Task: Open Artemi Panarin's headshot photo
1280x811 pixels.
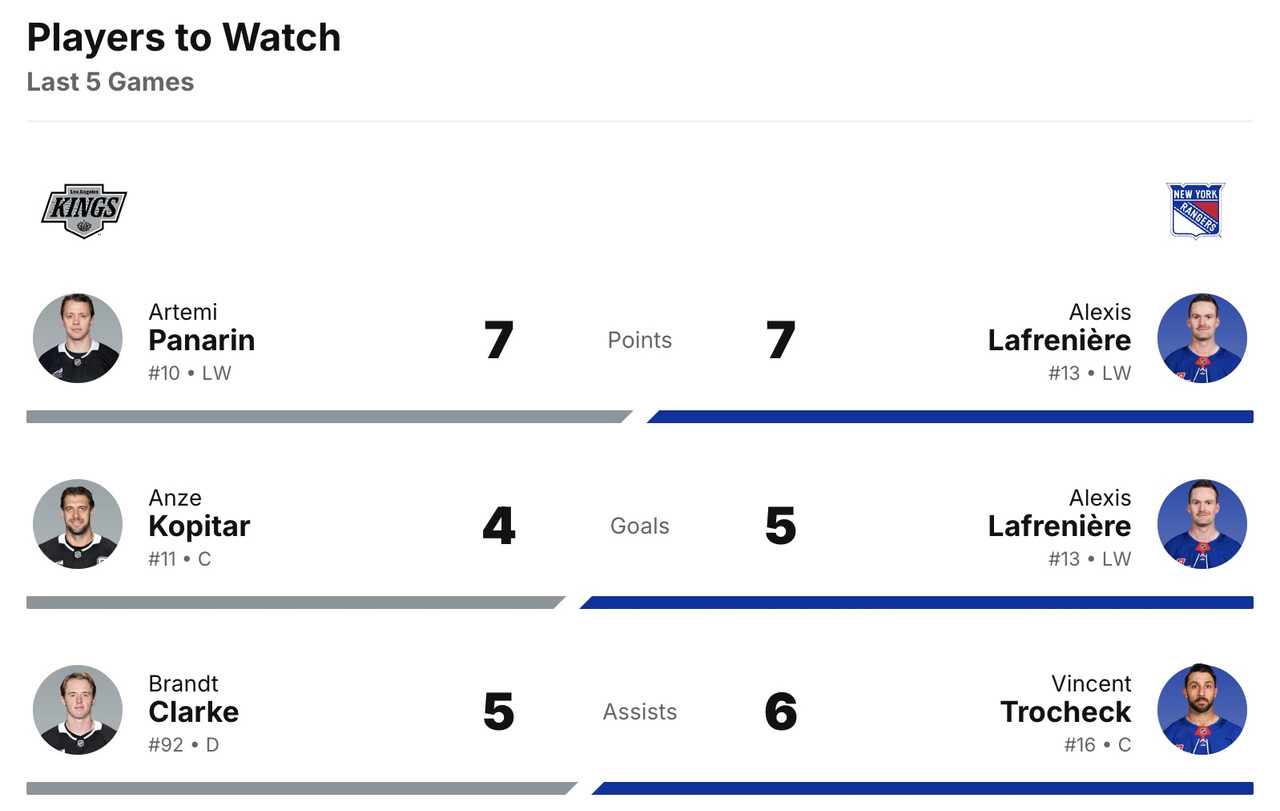Action: point(78,338)
